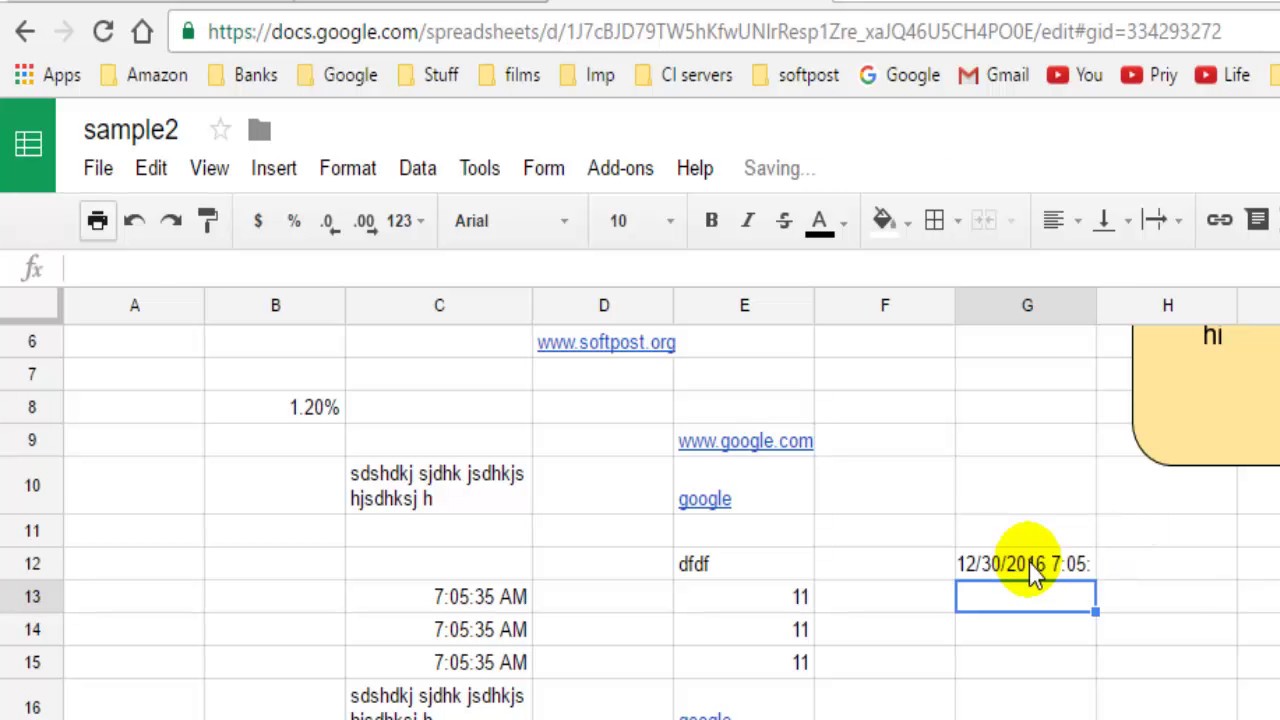The height and width of the screenshot is (720, 1280).
Task: Open the Banks bookmark folder
Action: (x=242, y=75)
